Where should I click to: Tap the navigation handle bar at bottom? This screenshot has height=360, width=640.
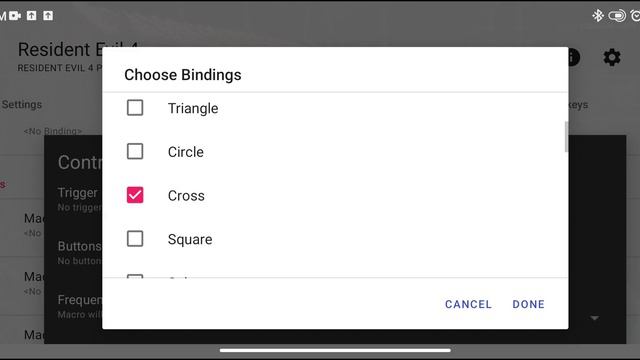tap(335, 350)
